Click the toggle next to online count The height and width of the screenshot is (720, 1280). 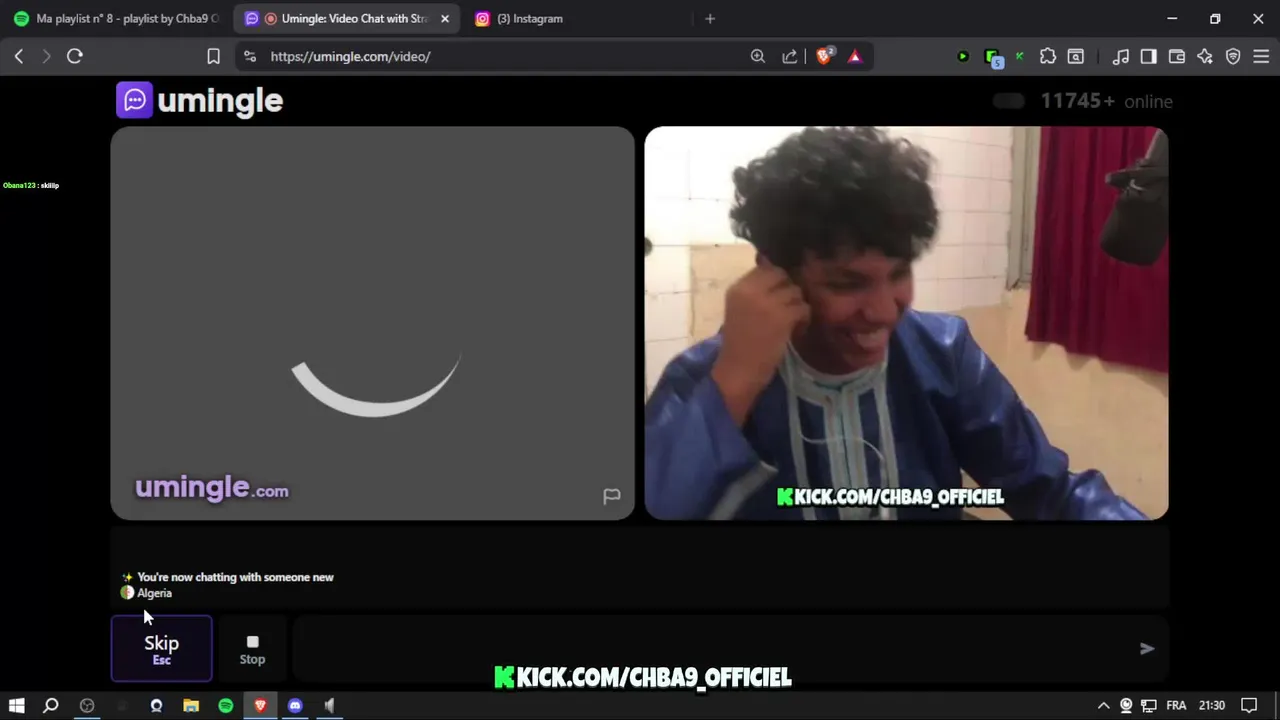1009,101
